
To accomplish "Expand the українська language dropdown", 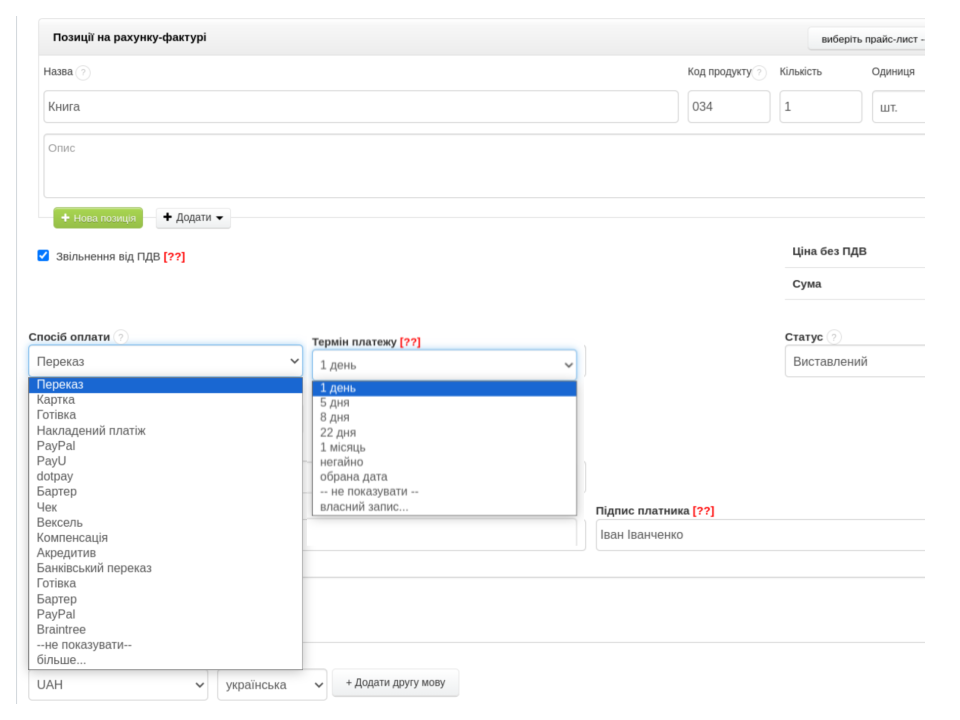I will pos(272,685).
